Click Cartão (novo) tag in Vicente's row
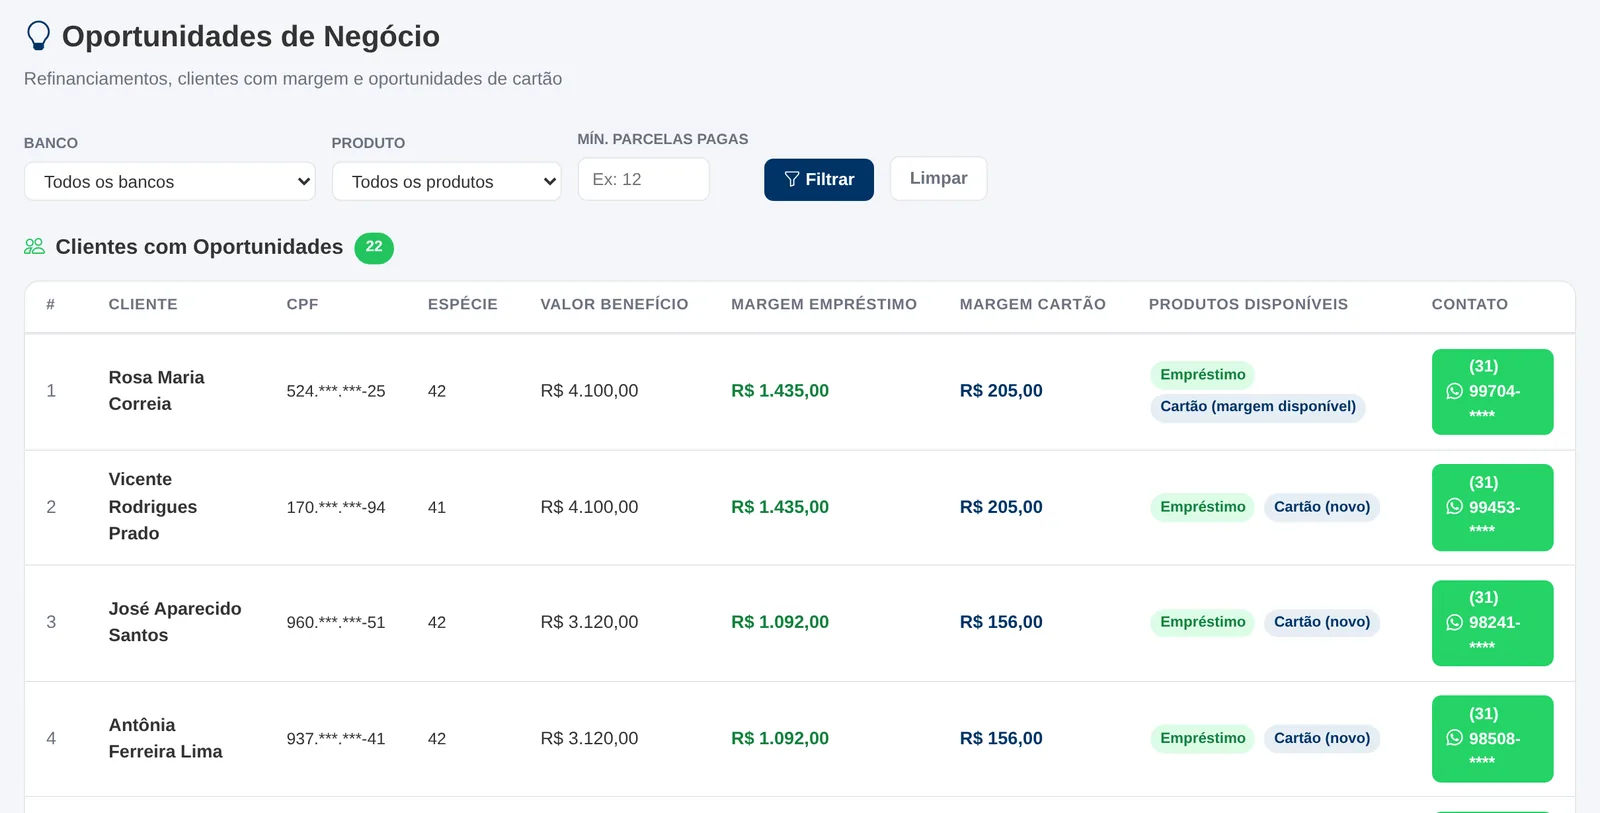Screen dimensions: 1600x813 tap(1322, 507)
